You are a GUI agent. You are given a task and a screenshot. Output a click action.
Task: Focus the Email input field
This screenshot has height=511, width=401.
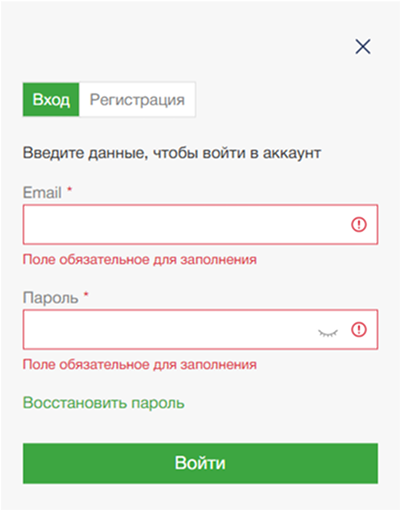(x=200, y=224)
